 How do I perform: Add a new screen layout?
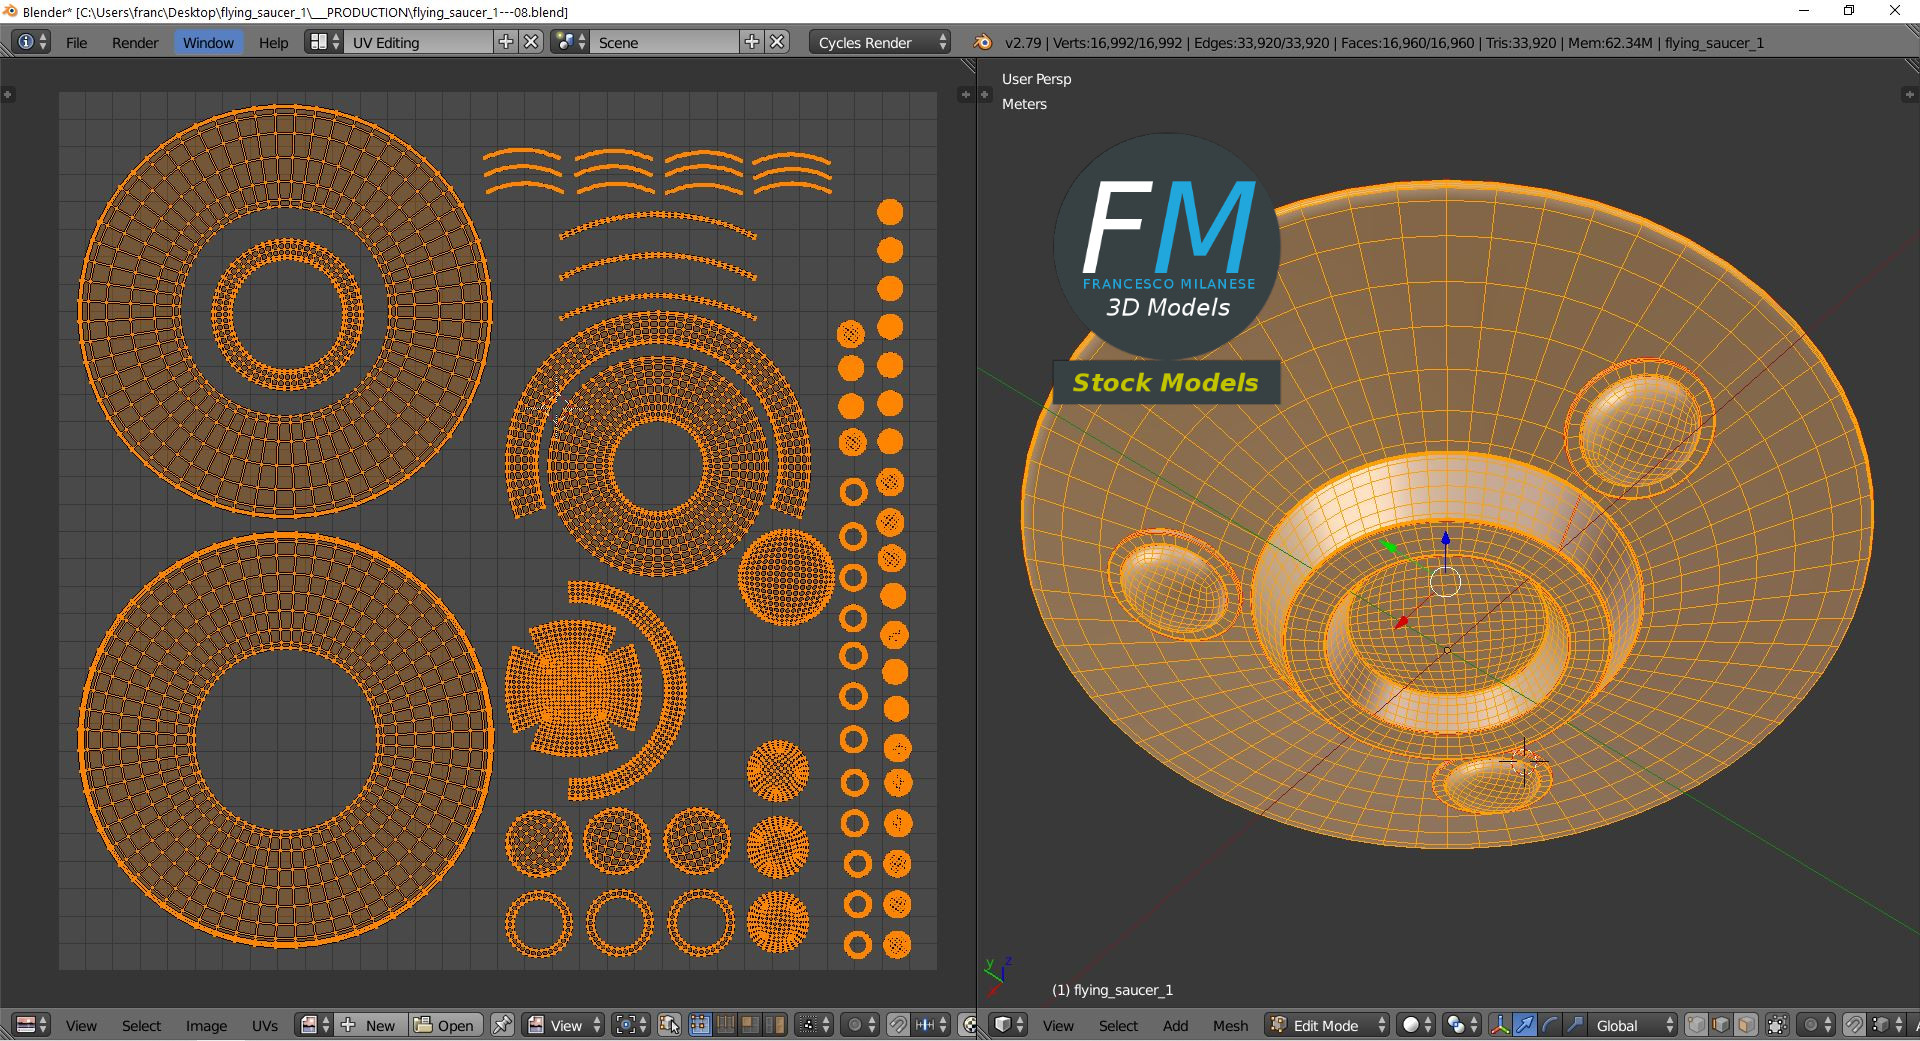click(506, 42)
